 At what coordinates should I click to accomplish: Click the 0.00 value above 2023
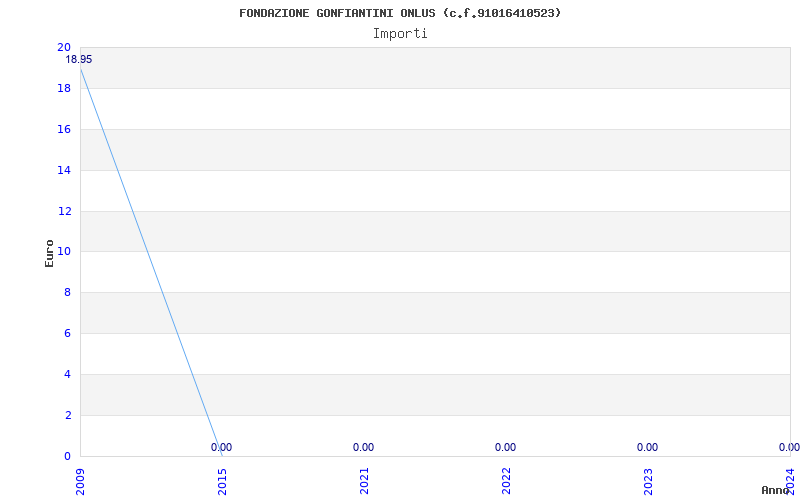[647, 447]
